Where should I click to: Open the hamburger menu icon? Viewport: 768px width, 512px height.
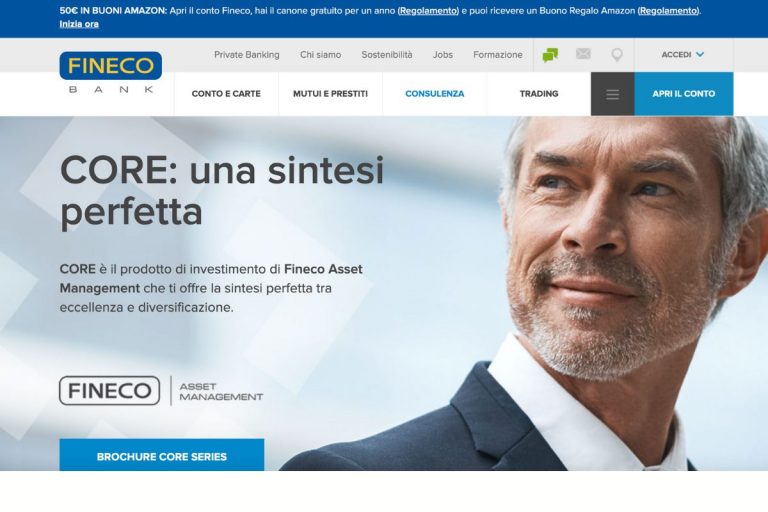pos(612,94)
